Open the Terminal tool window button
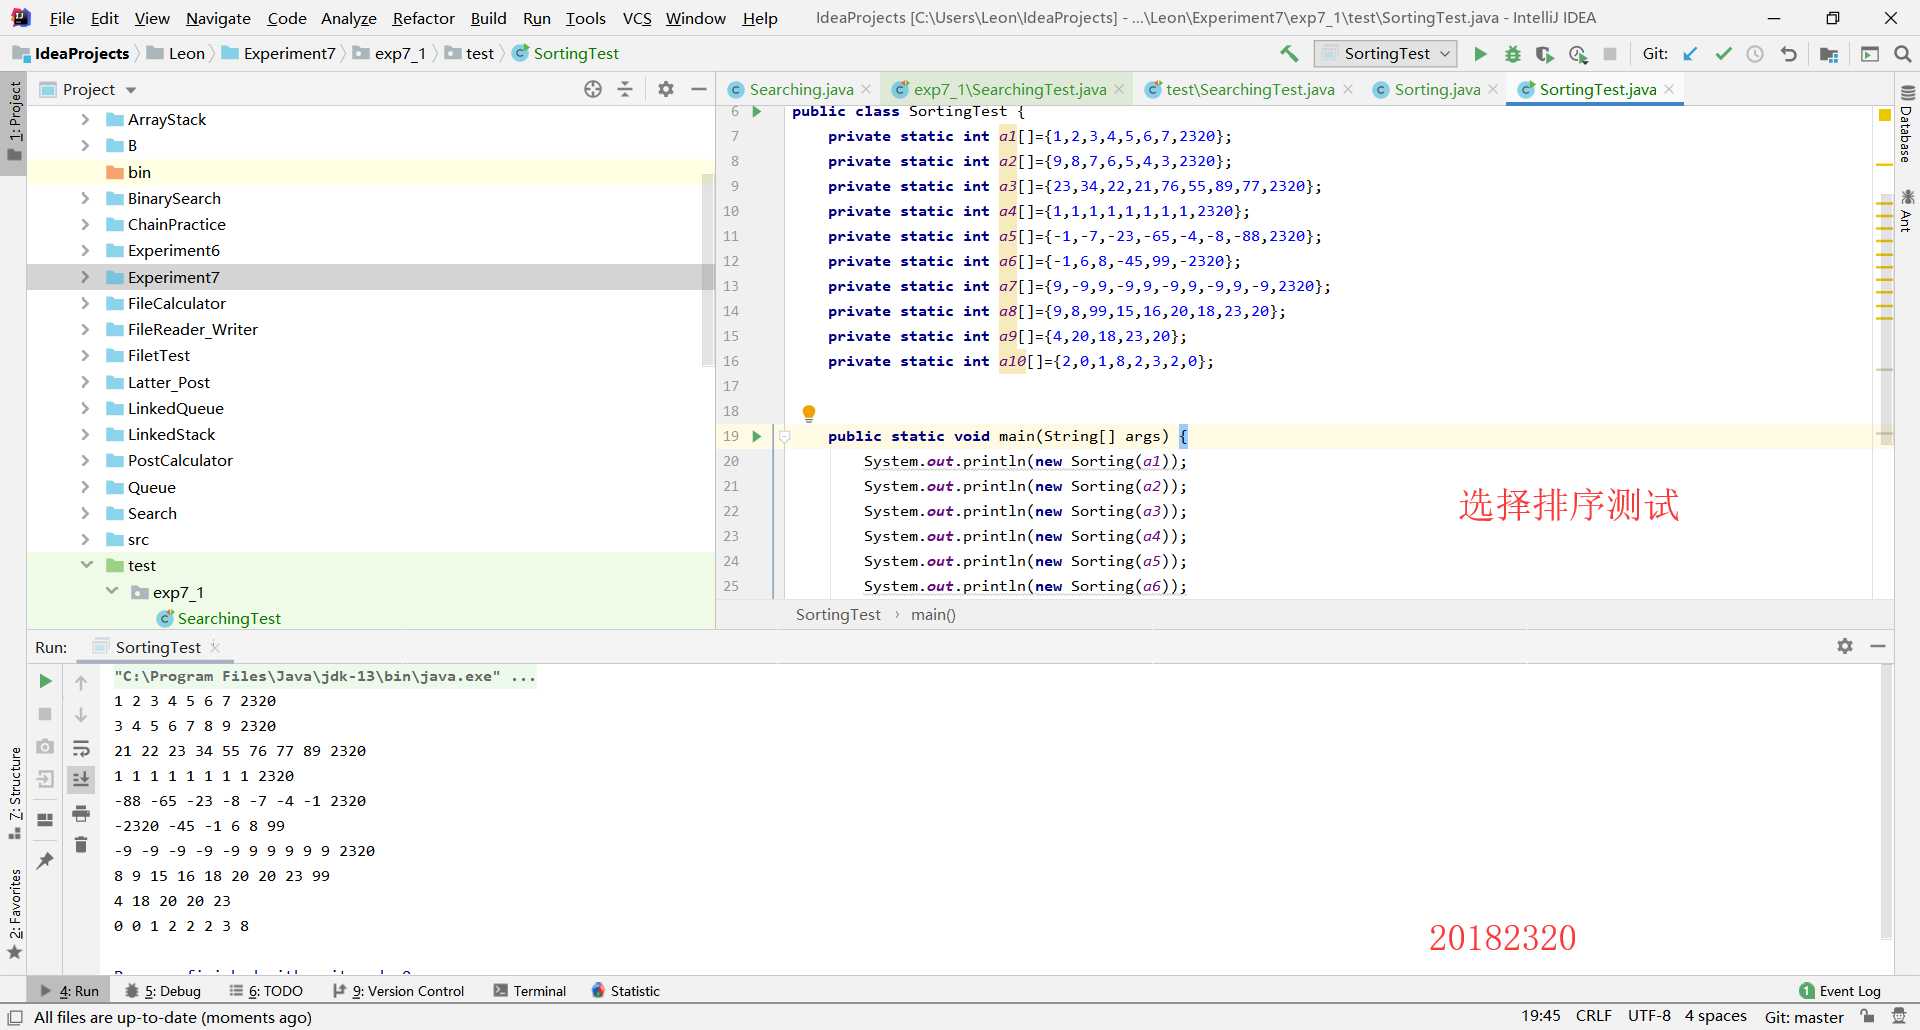Image resolution: width=1920 pixels, height=1030 pixels. pos(529,991)
